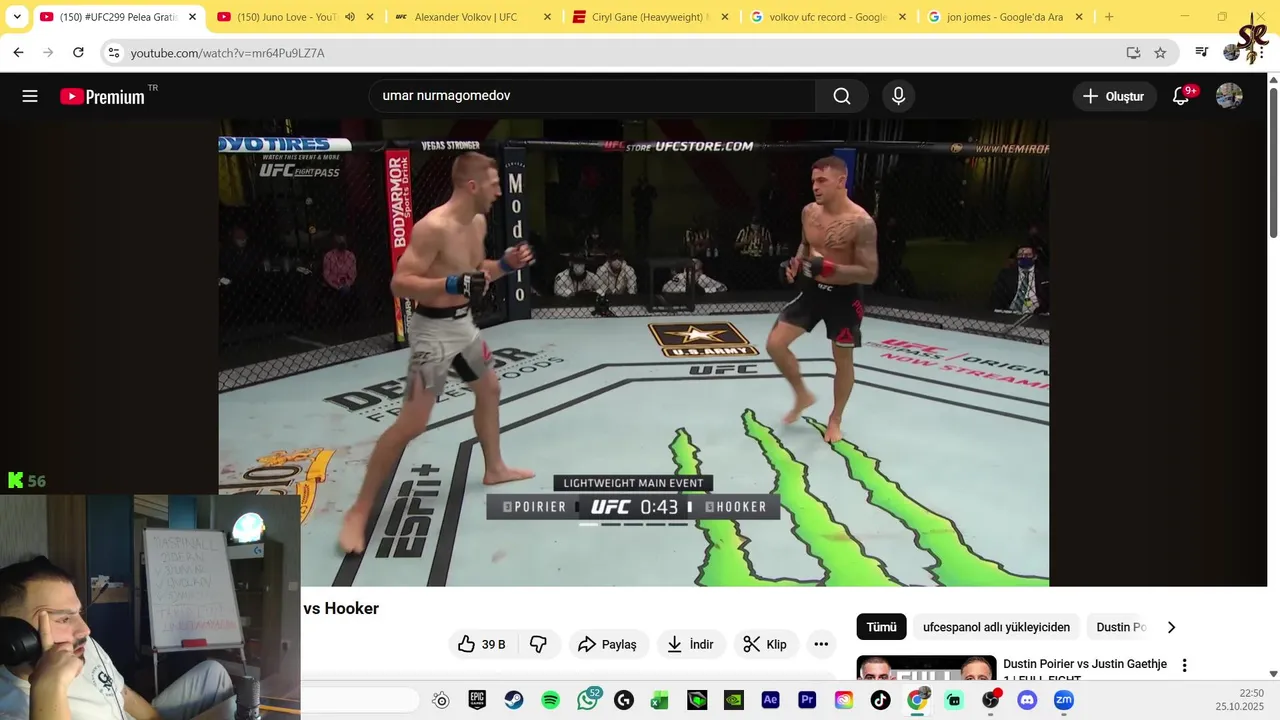Reload the current page

pos(78,52)
